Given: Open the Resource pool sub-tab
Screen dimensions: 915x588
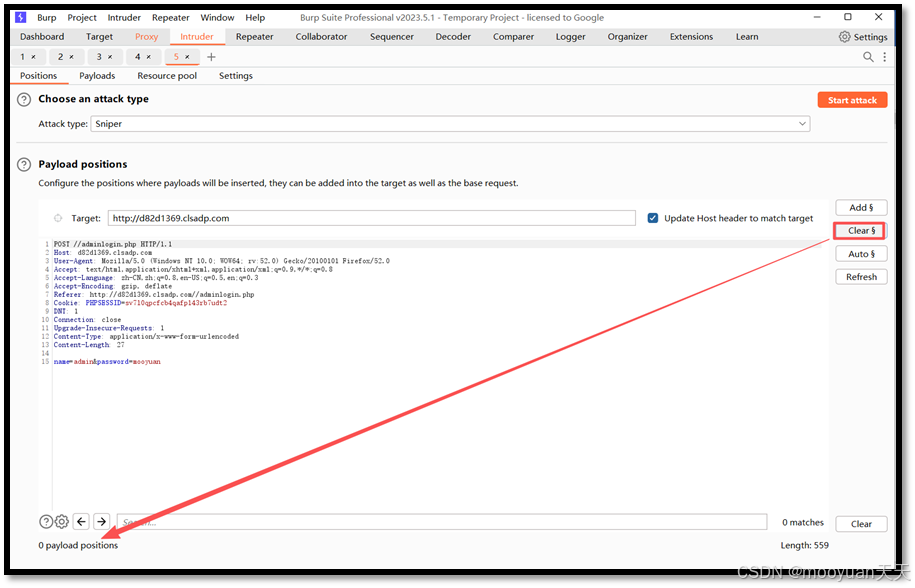Looking at the screenshot, I should coord(167,76).
